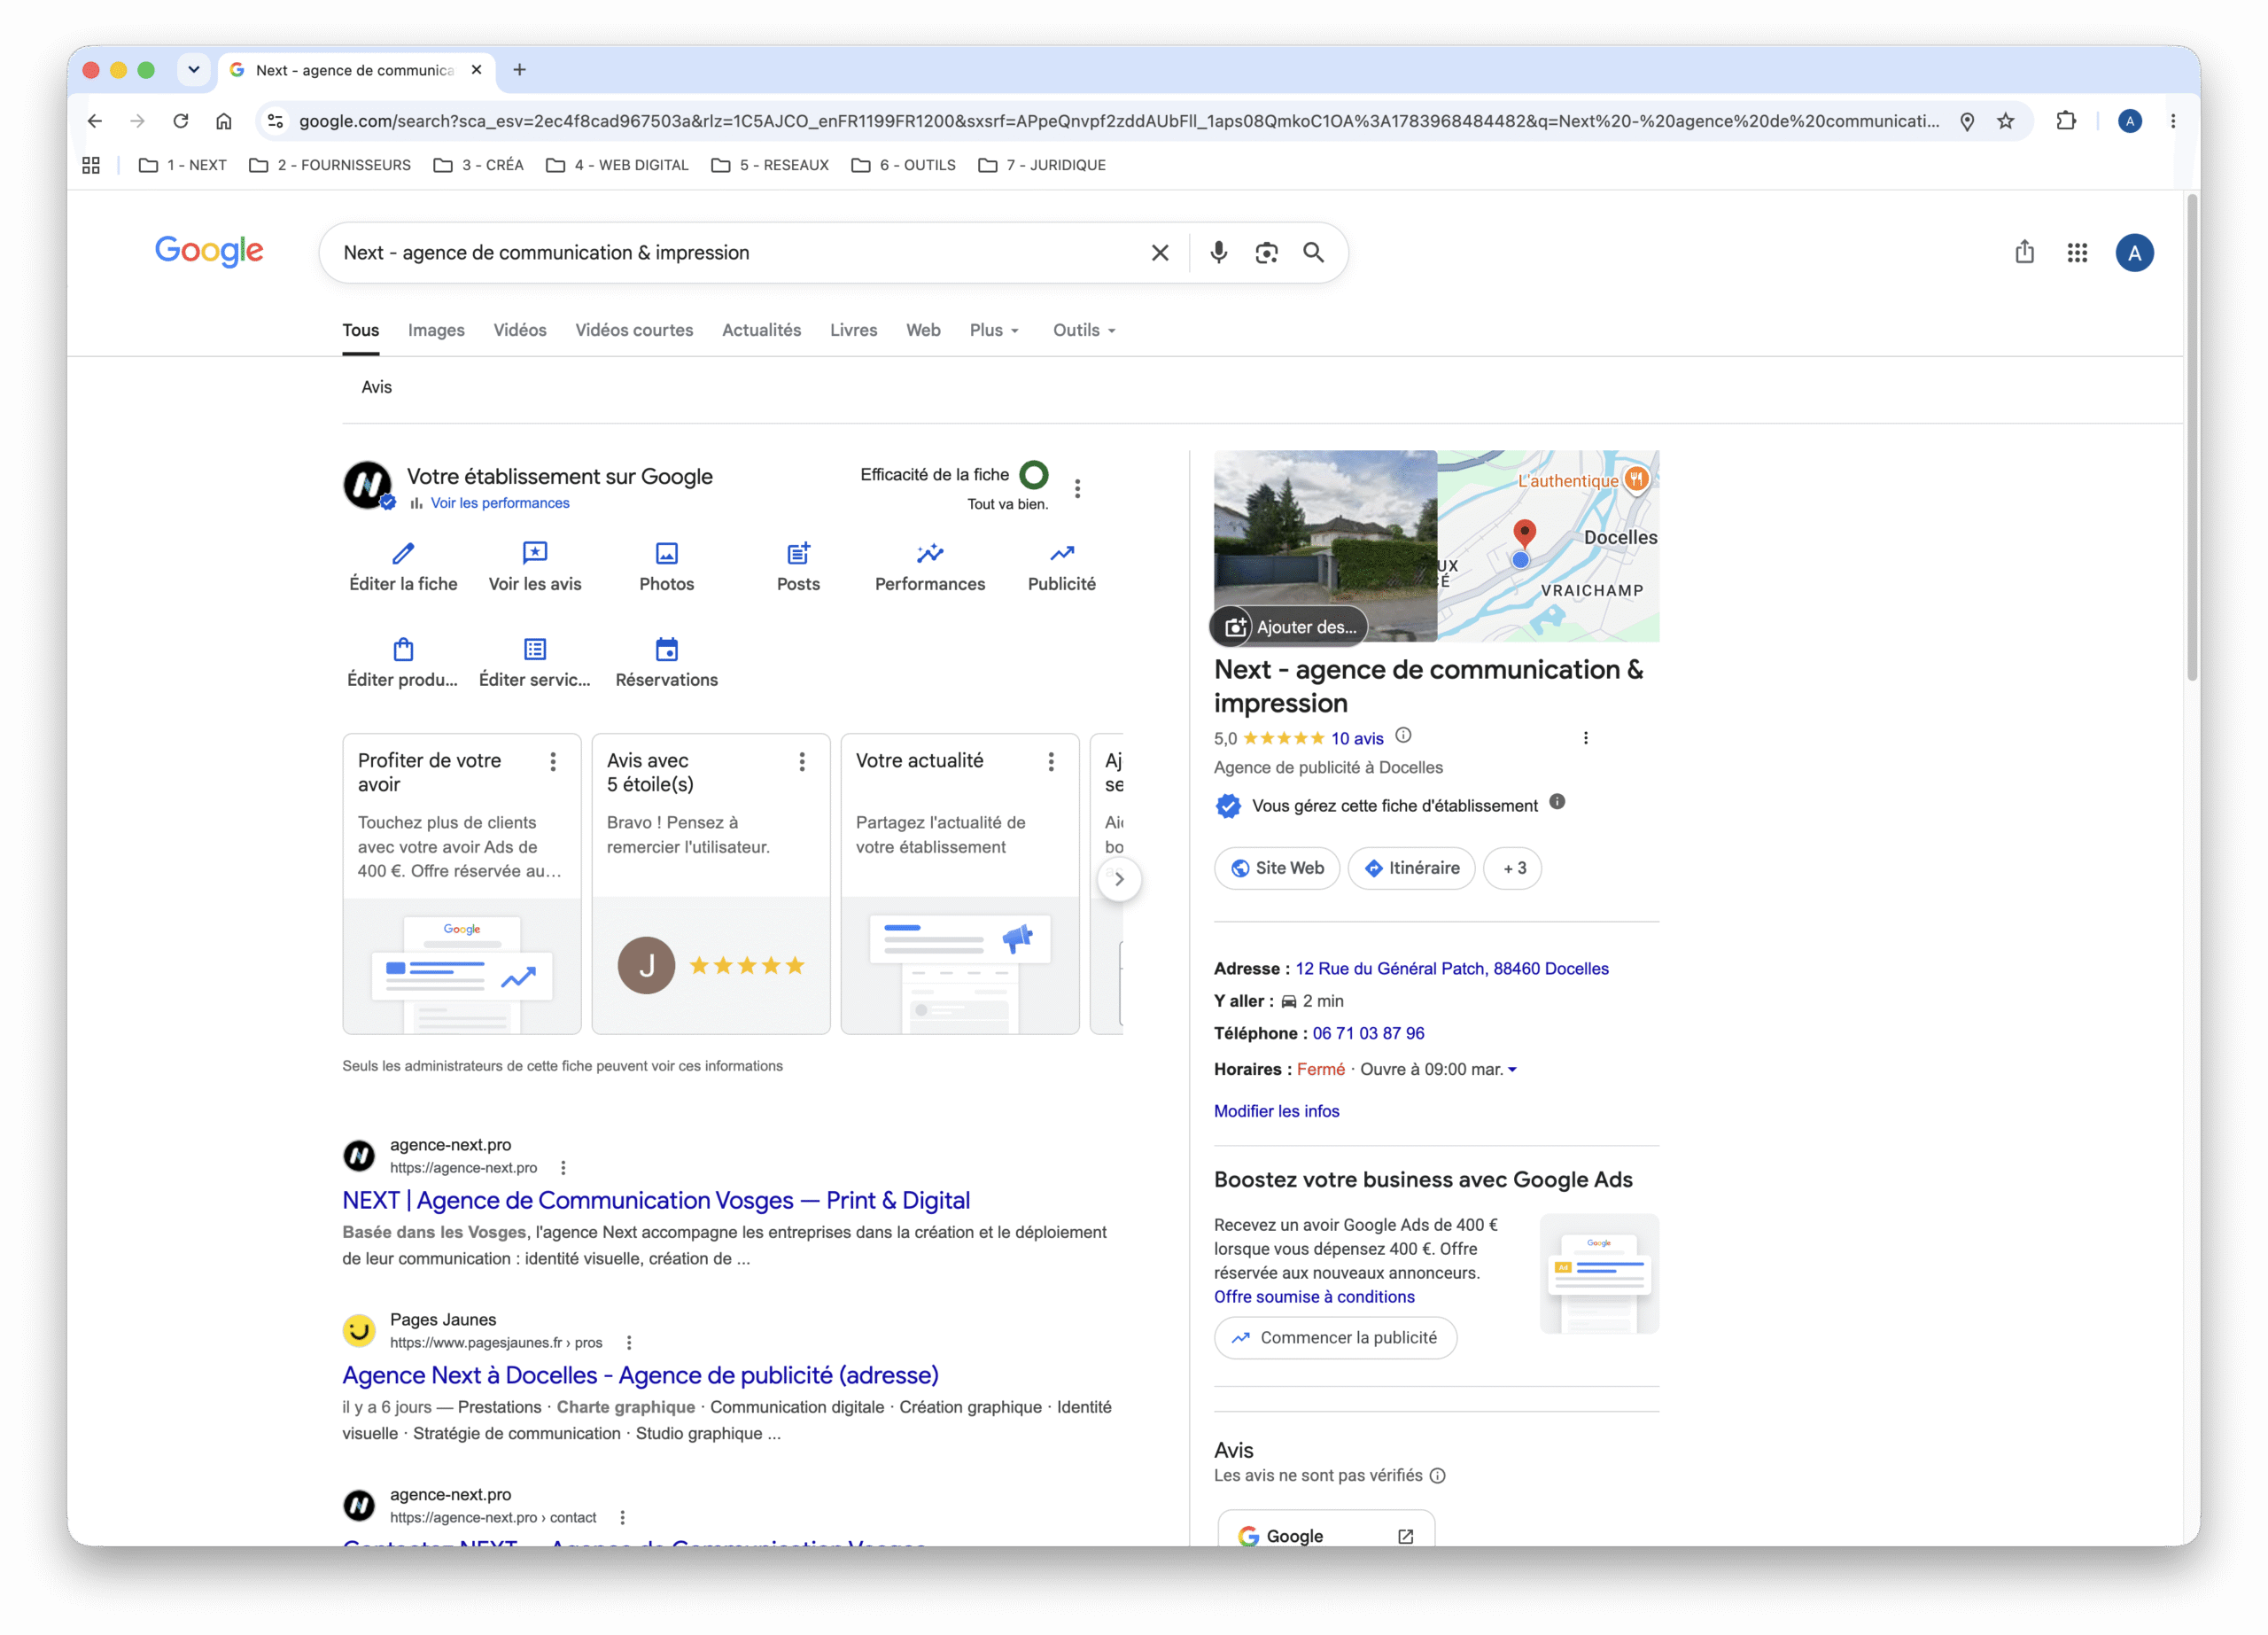Start voice search with microphone icon

1218,252
